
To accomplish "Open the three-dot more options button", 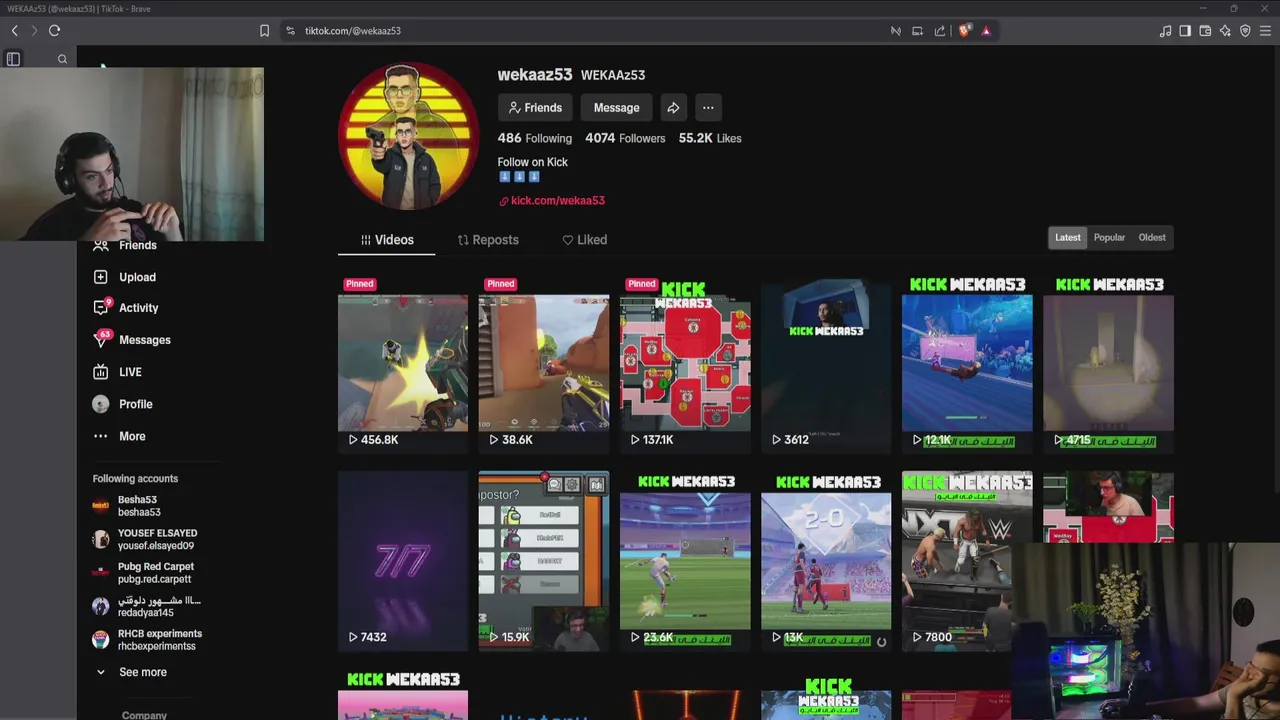I will [708, 108].
